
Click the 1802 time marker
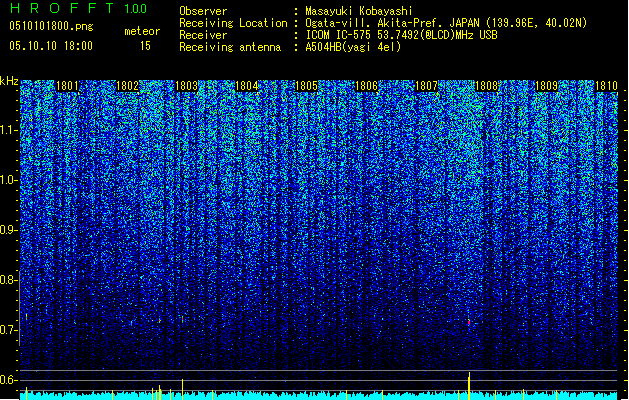[127, 86]
